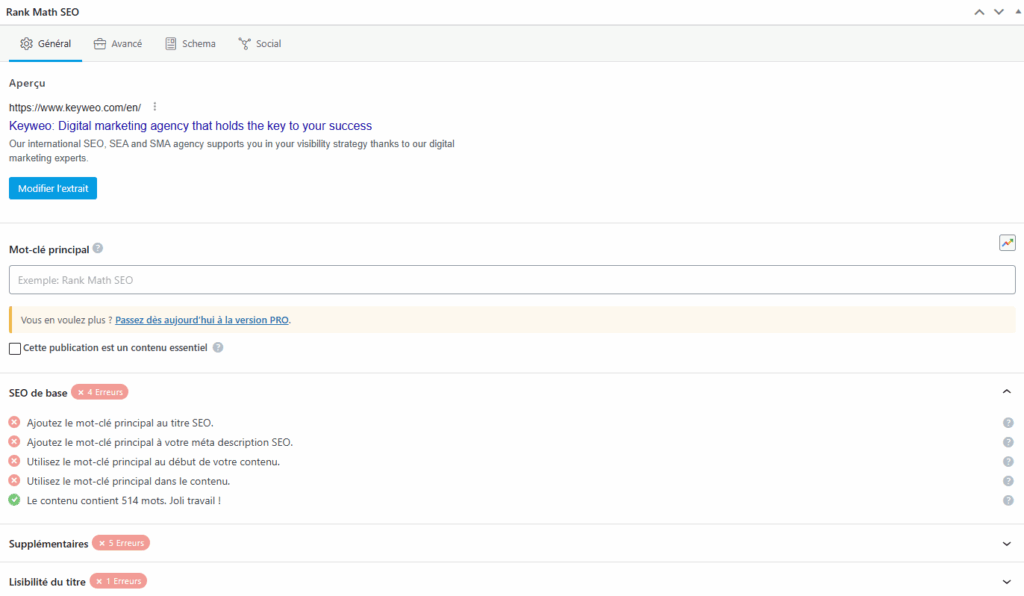Select the Avancé panel icon
1024x596 pixels.
point(99,43)
